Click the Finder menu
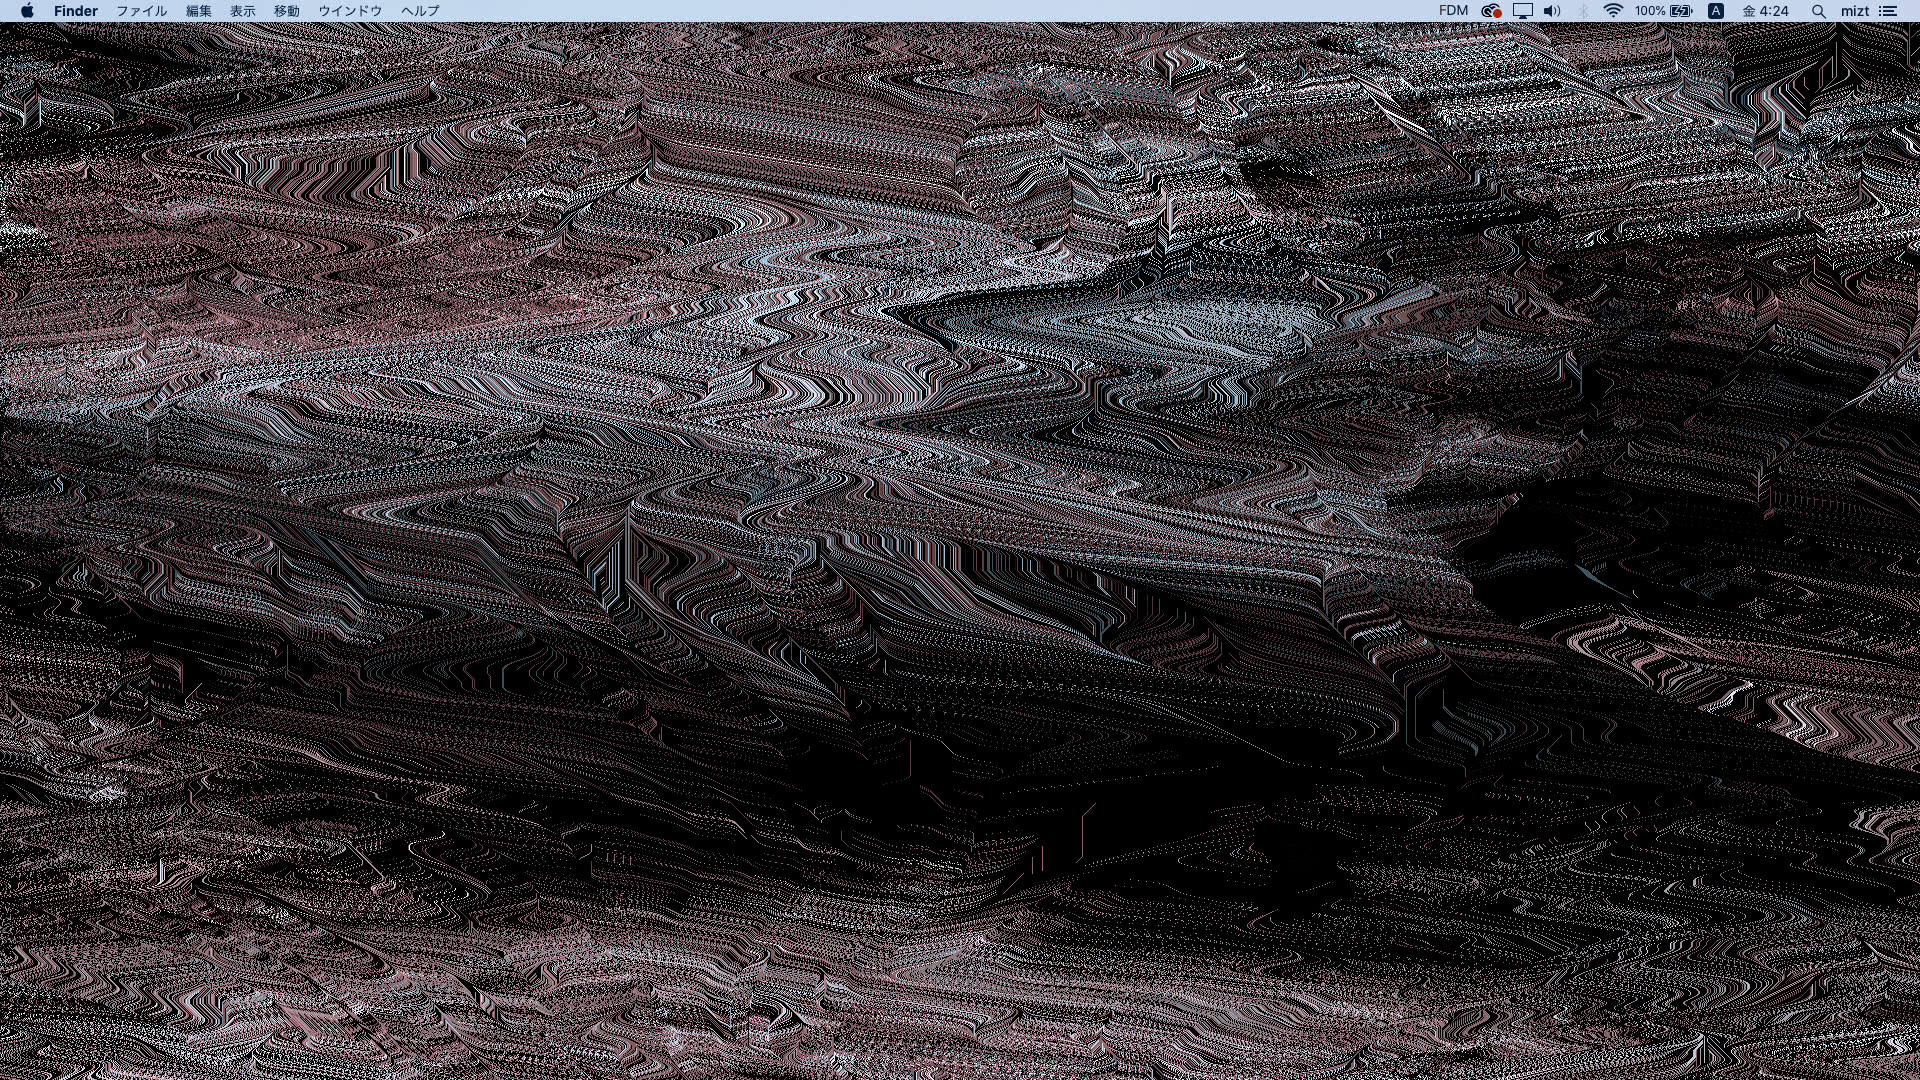 pos(76,11)
